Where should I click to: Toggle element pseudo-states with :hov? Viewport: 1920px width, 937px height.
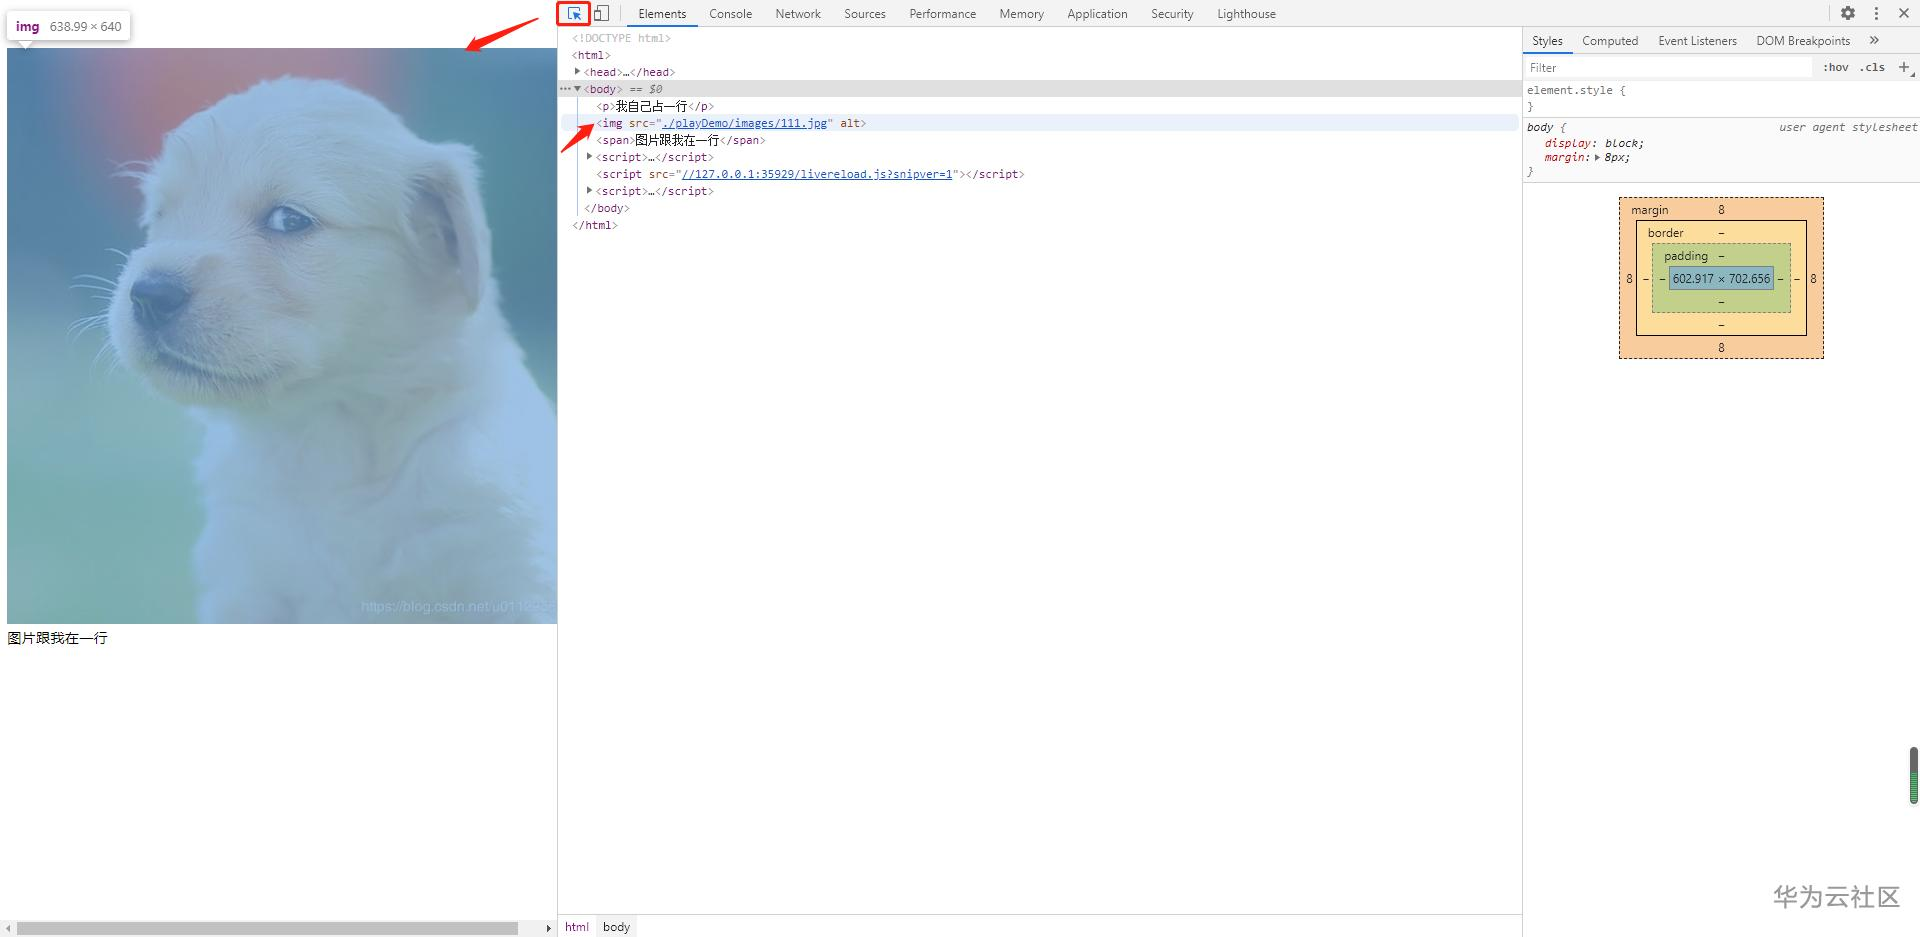[x=1836, y=67]
